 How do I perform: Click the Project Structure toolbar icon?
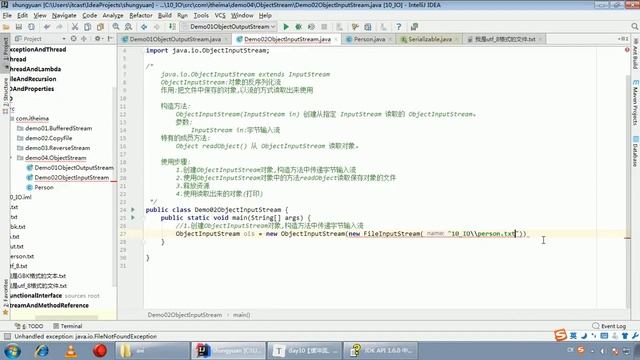pos(368,27)
